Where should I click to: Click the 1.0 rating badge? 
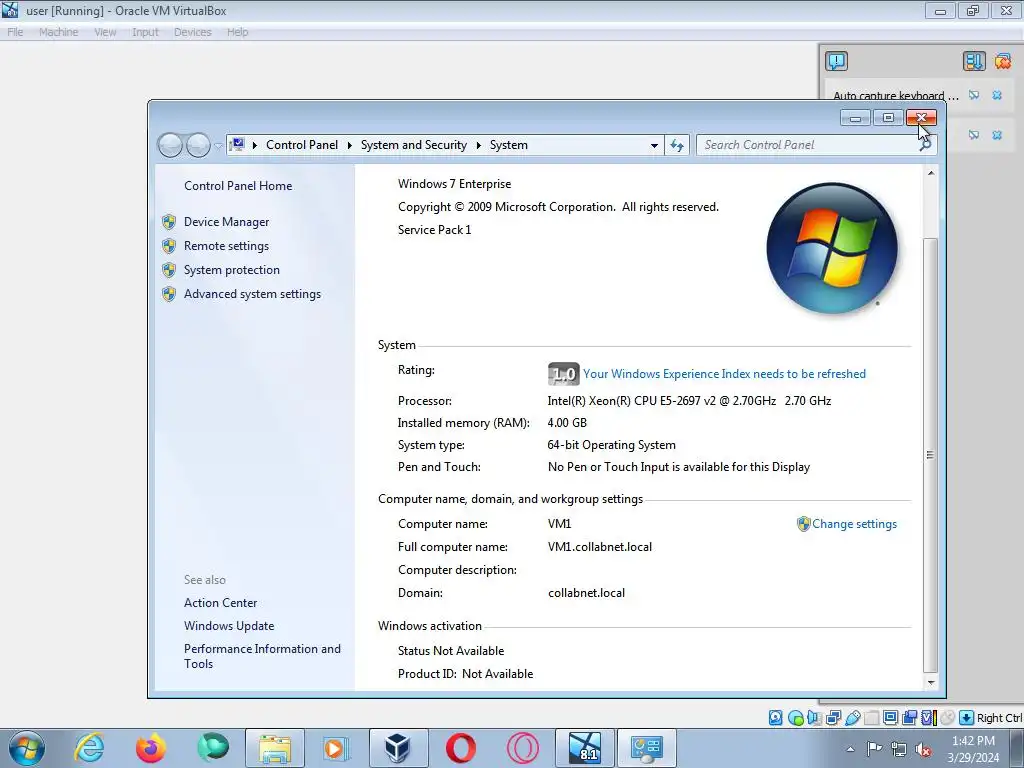(x=563, y=374)
